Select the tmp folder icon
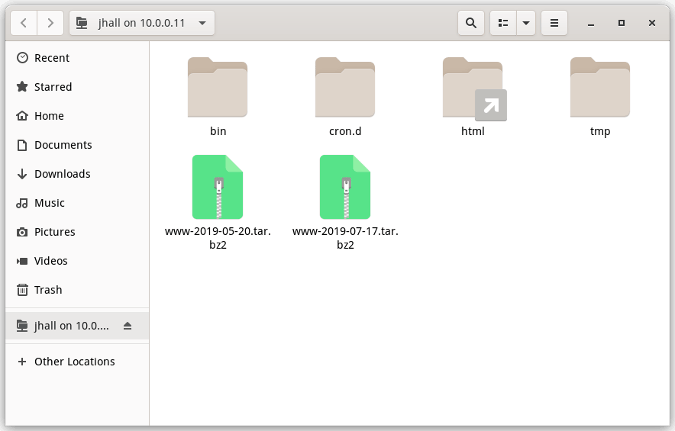 pos(600,88)
